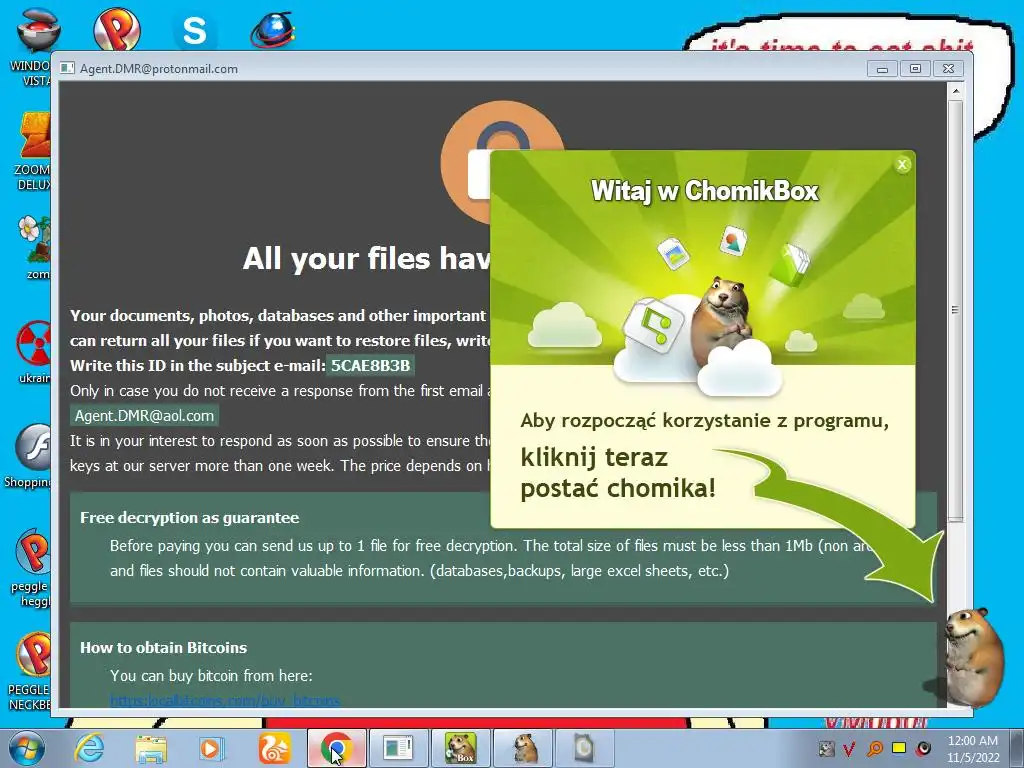
Task: Click 'How to obtain Bitcoins' heading
Action: (163, 647)
